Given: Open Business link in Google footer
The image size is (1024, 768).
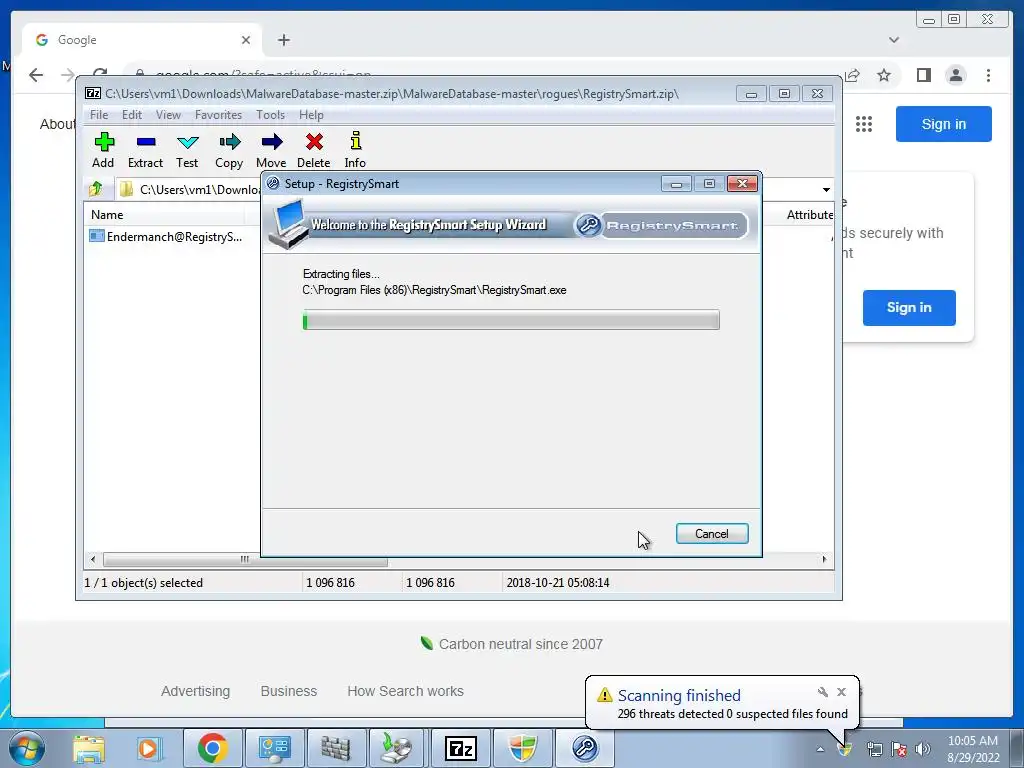Looking at the screenshot, I should tap(289, 691).
